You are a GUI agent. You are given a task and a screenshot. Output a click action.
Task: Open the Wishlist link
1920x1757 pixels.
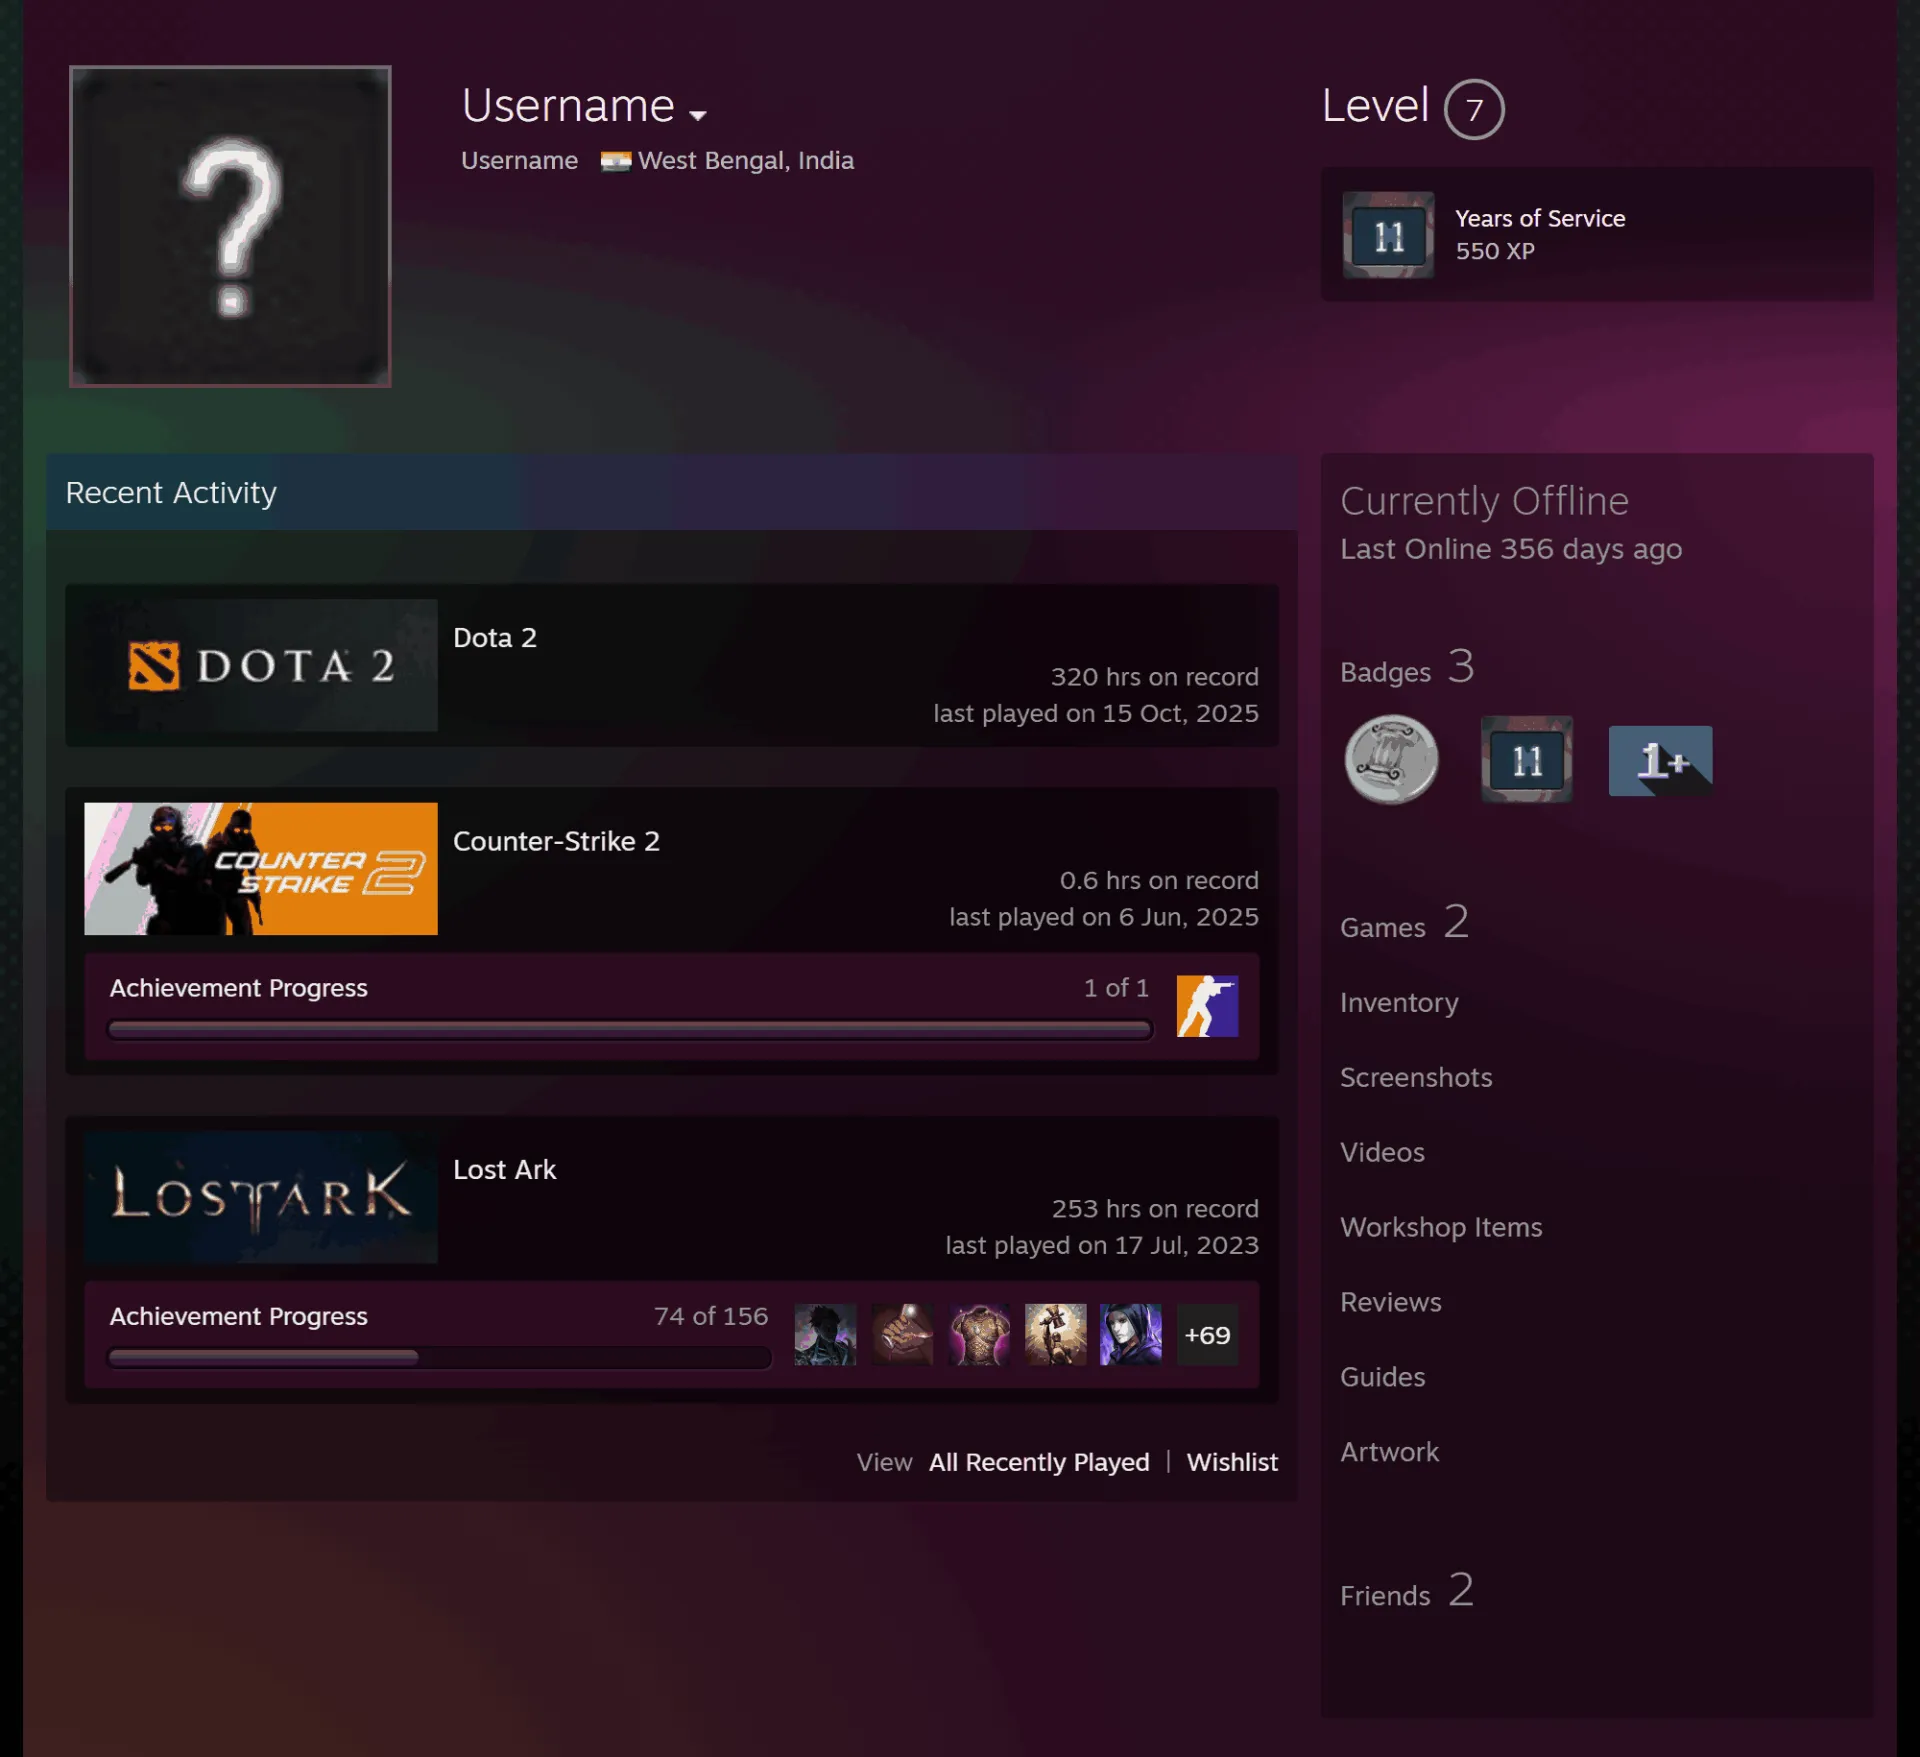click(x=1232, y=1462)
